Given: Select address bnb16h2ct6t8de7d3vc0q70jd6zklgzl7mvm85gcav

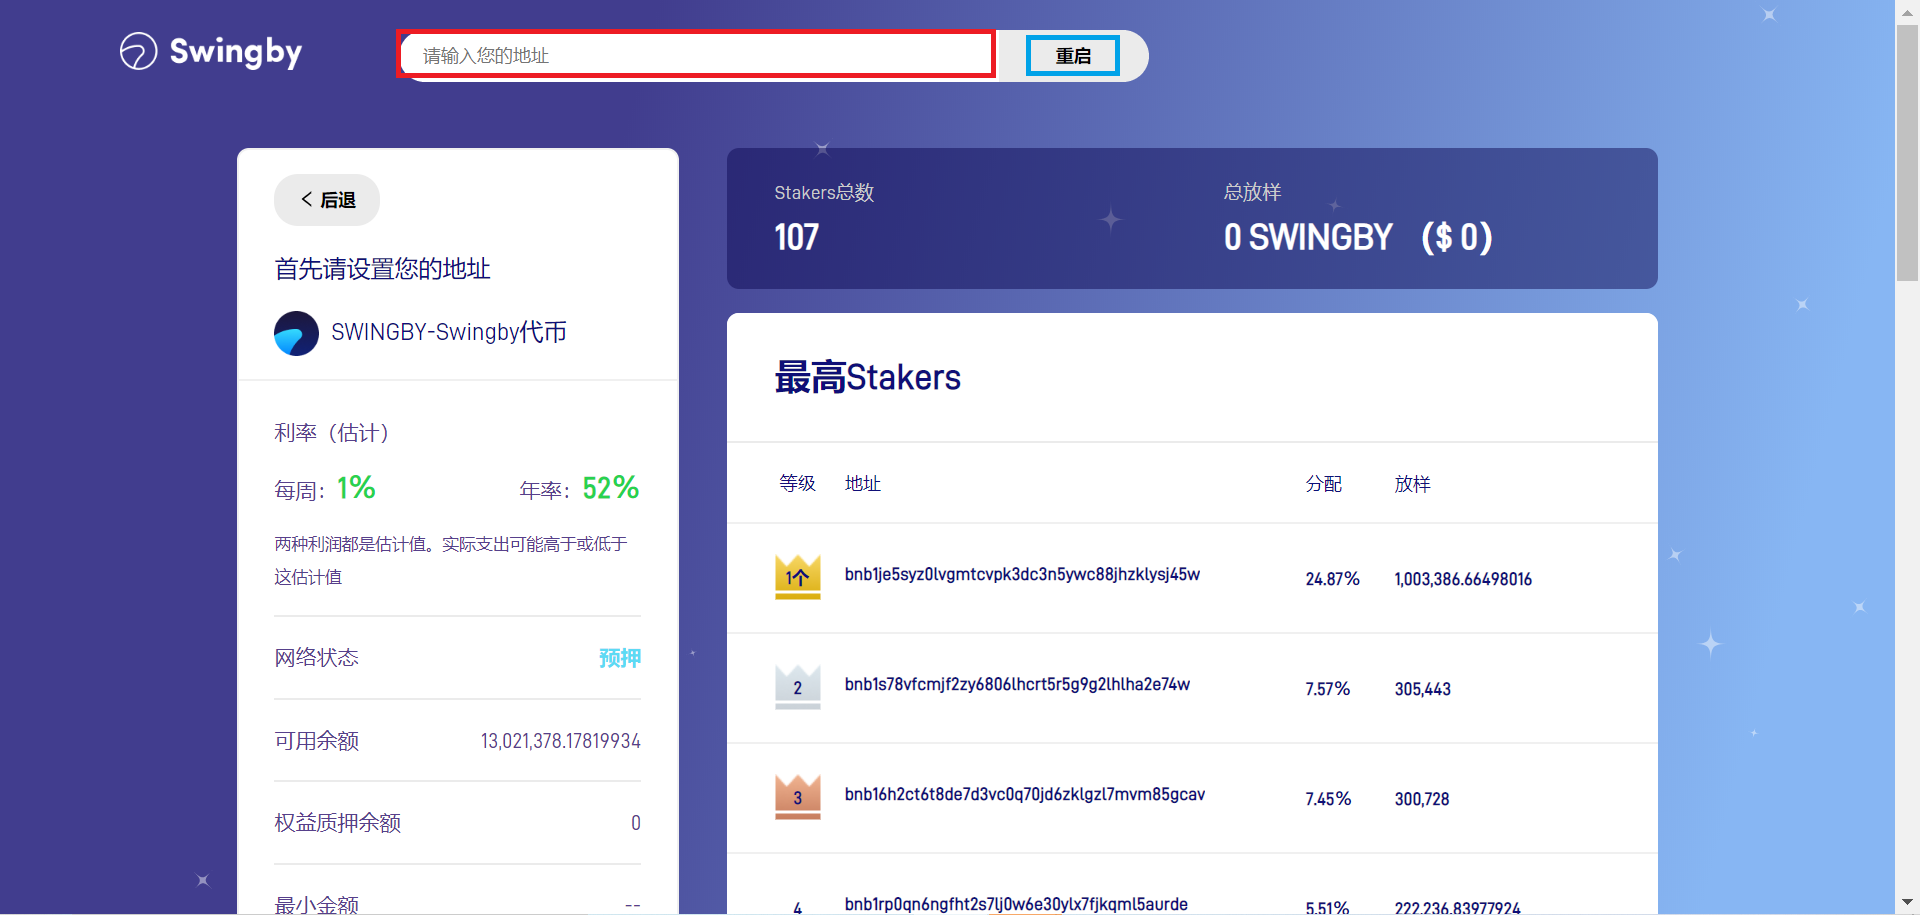Looking at the screenshot, I should point(1025,794).
